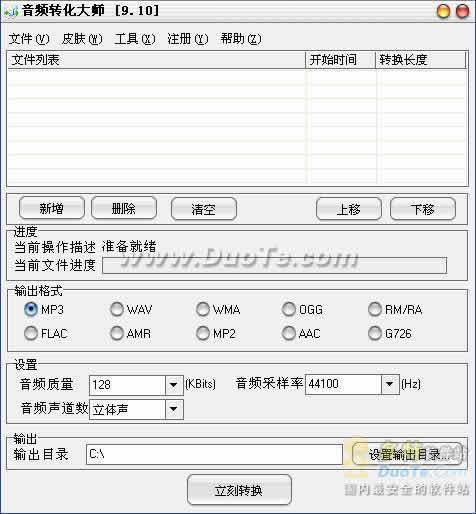Image resolution: width=476 pixels, height=514 pixels.
Task: Select the AAC output format
Action: (289, 333)
